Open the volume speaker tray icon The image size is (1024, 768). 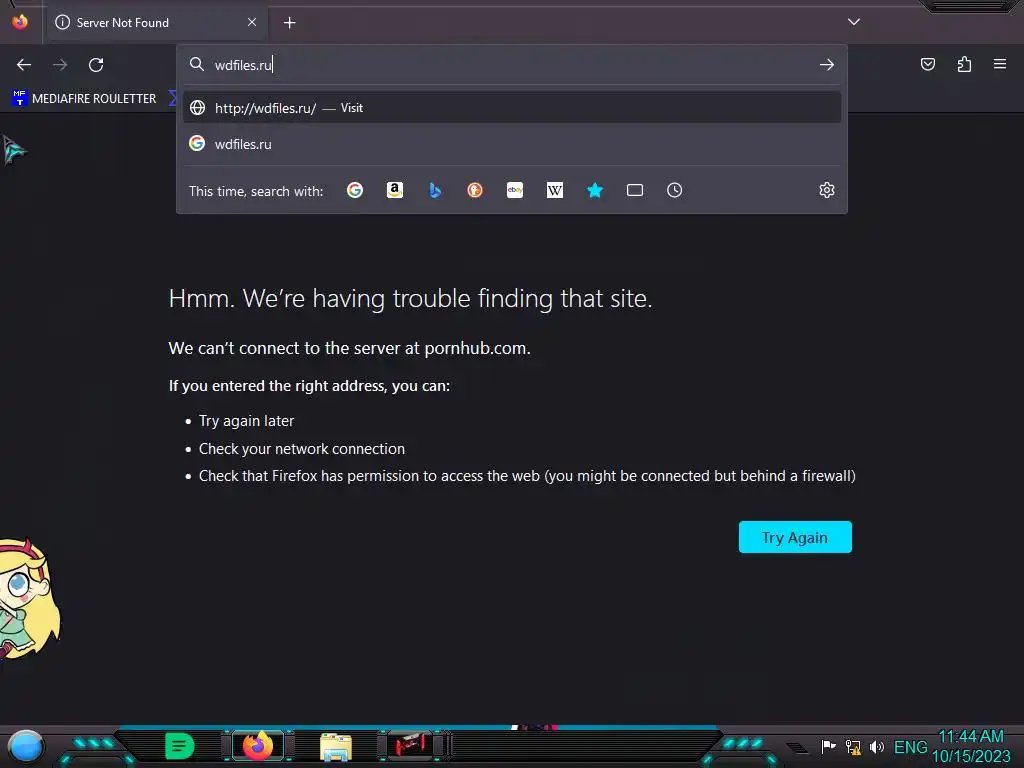(876, 747)
